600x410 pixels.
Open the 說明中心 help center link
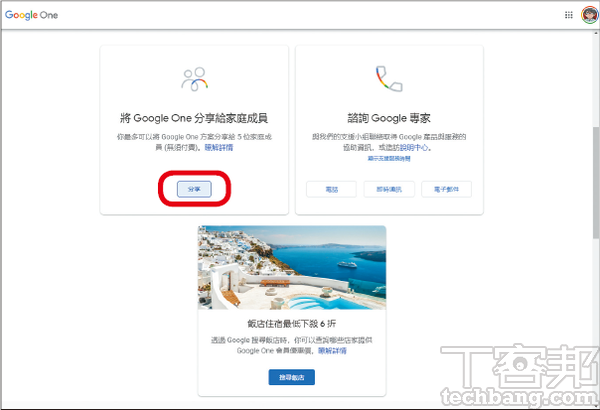click(414, 147)
